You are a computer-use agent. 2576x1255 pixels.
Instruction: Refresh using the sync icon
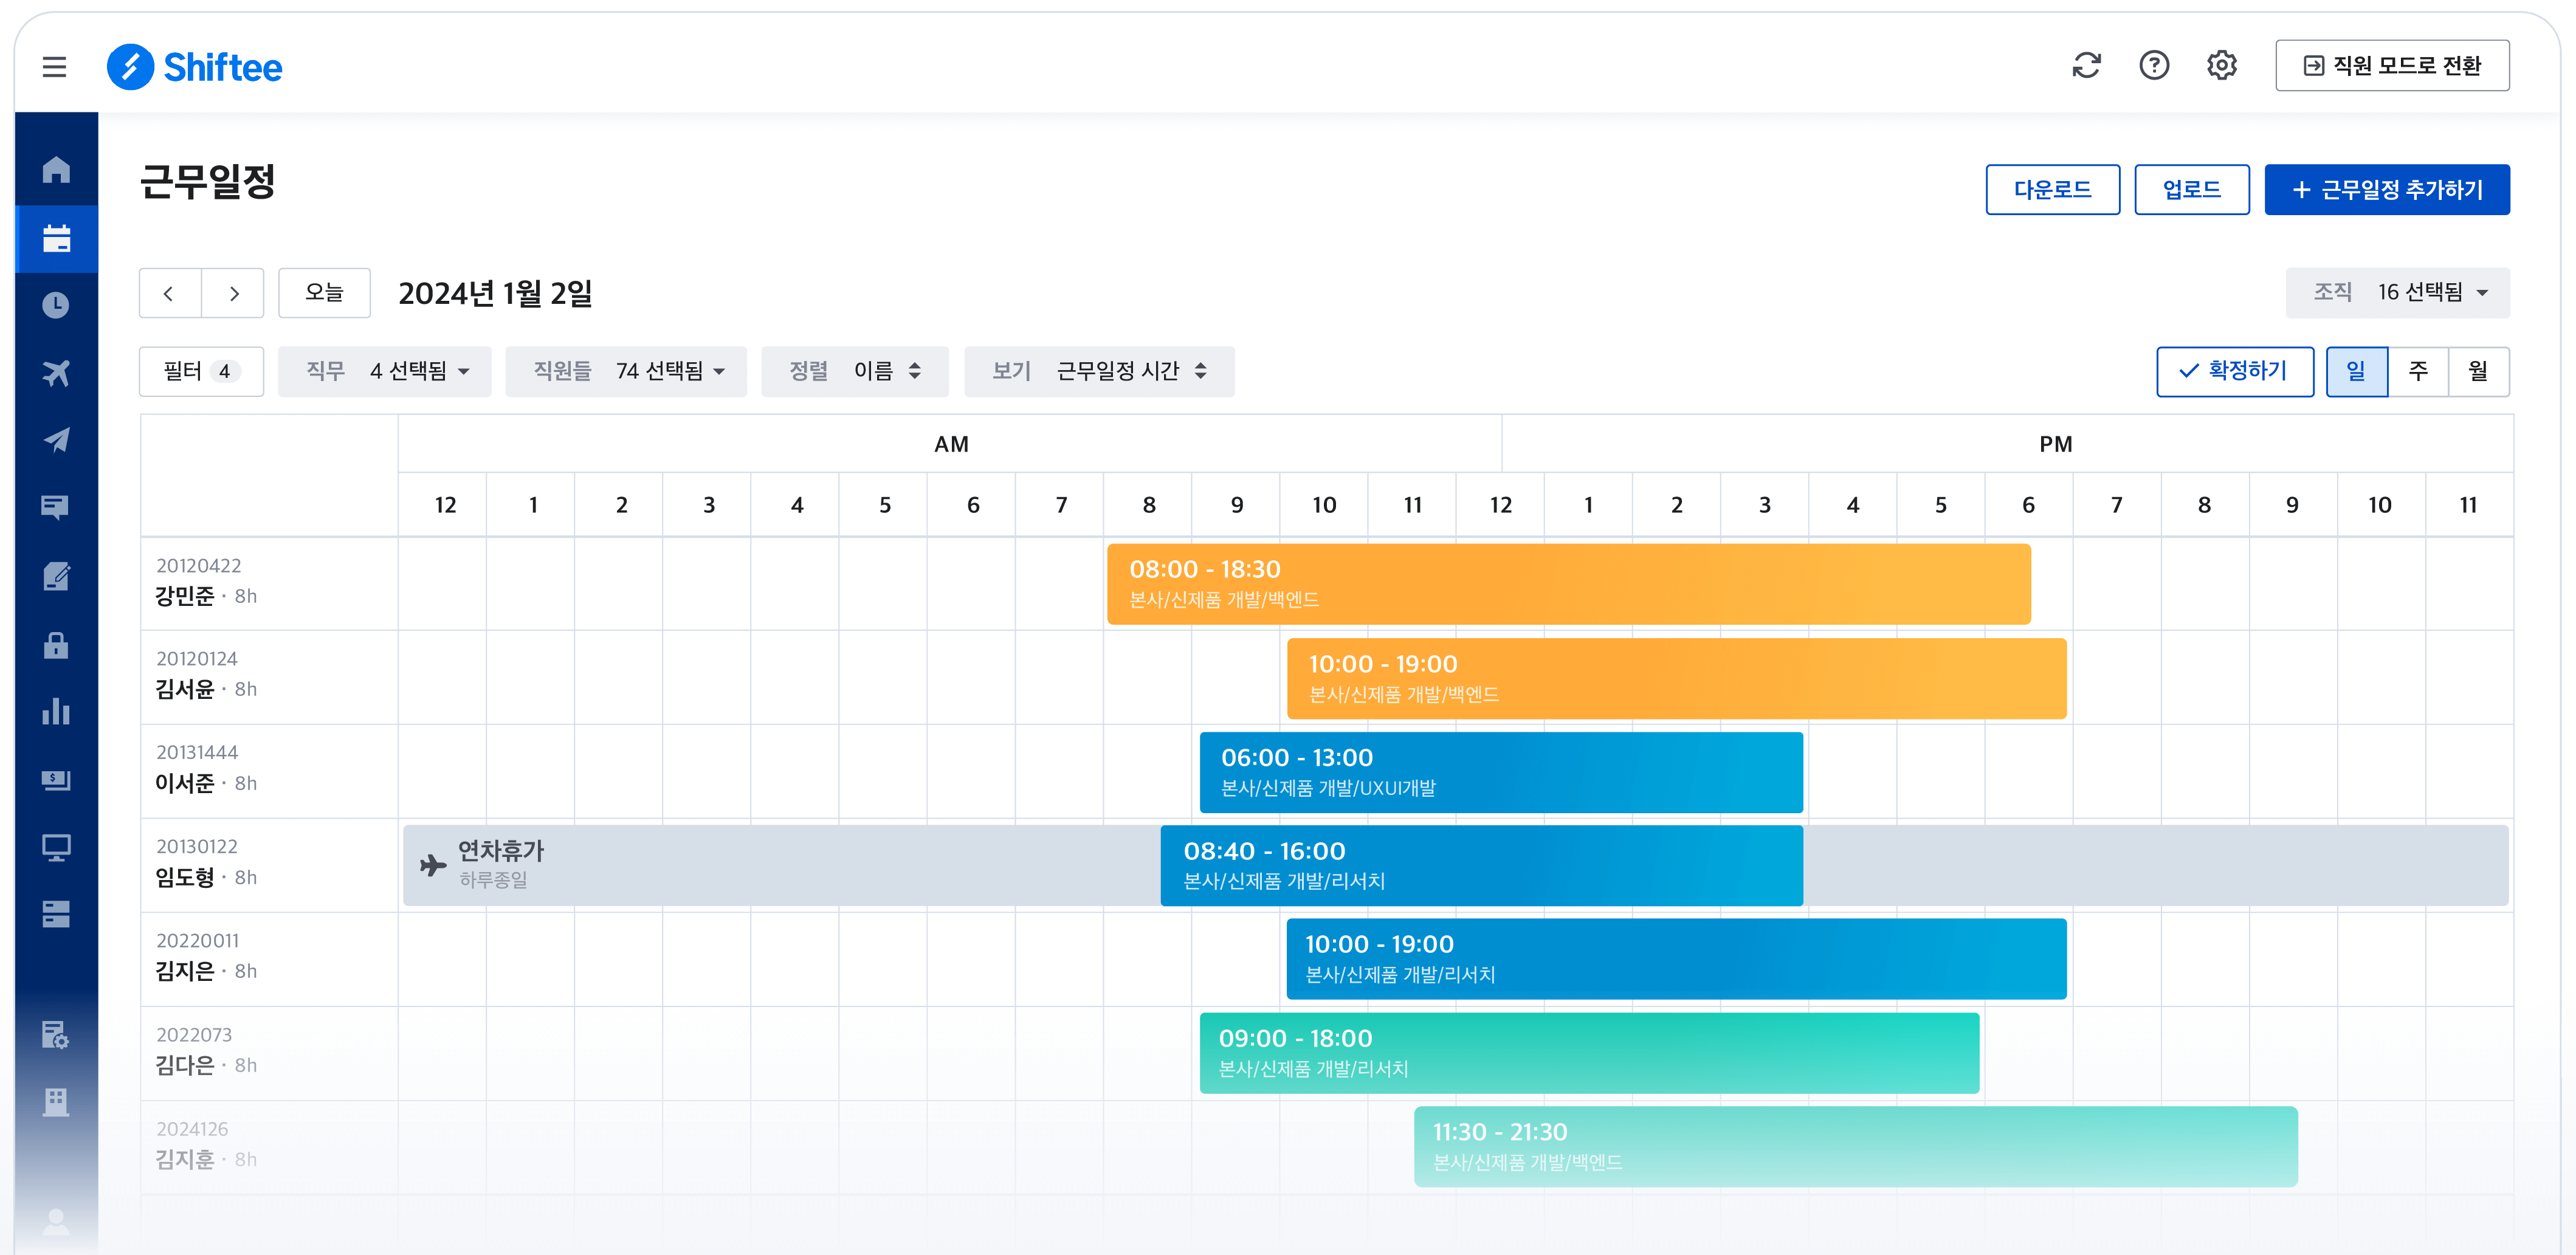click(2086, 66)
